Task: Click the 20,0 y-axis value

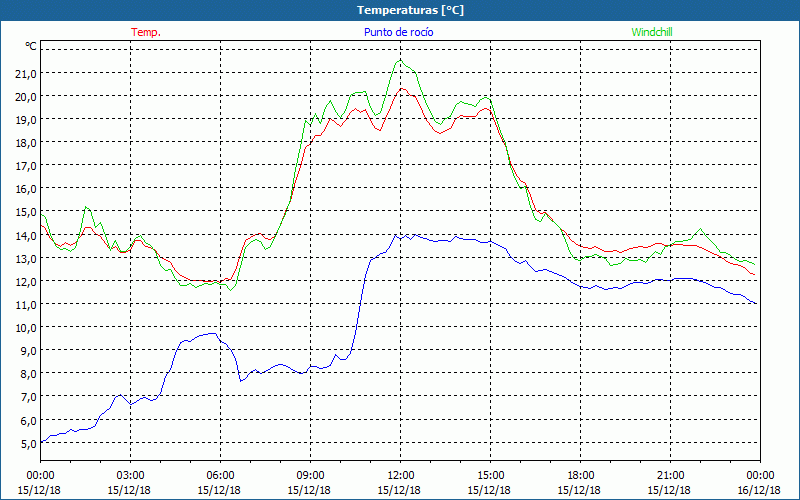Action: [26, 96]
